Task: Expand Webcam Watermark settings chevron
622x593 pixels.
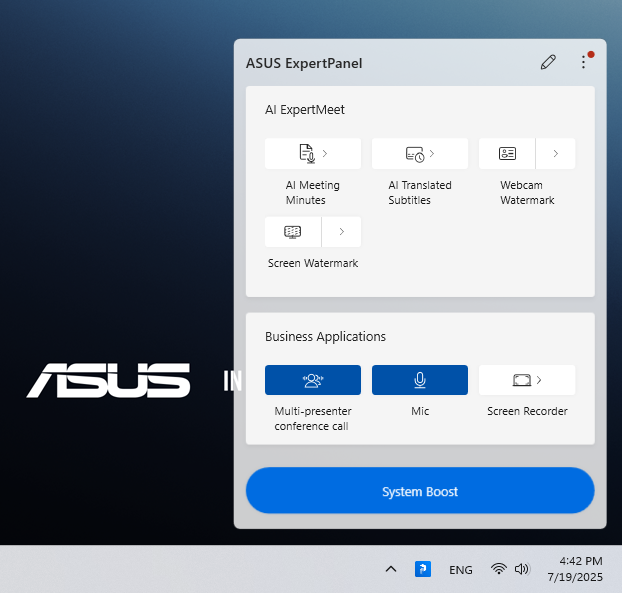Action: [x=556, y=154]
